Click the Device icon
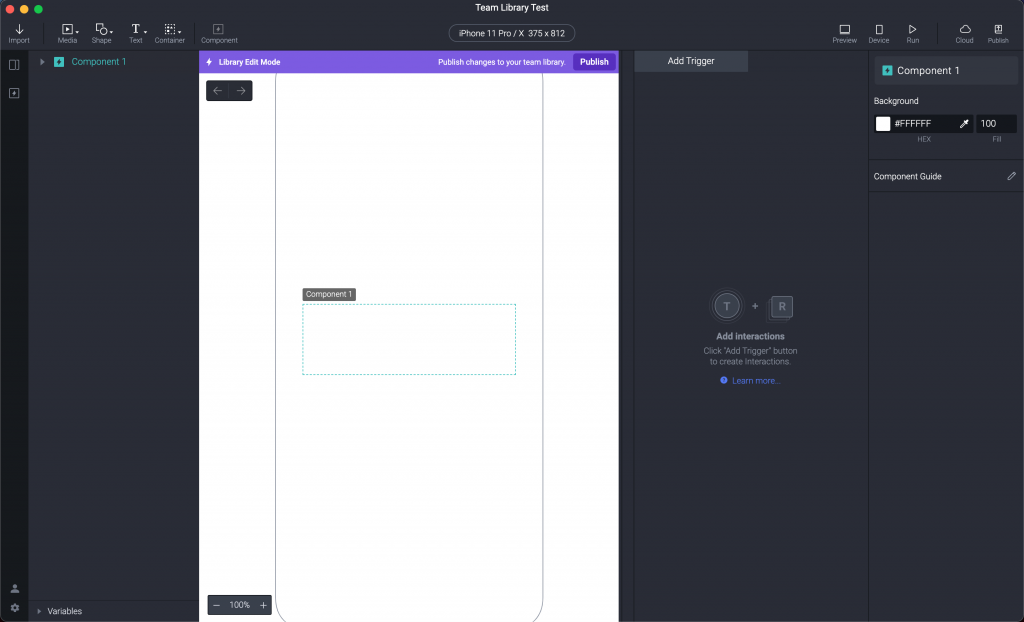1024x622 pixels. click(x=878, y=33)
